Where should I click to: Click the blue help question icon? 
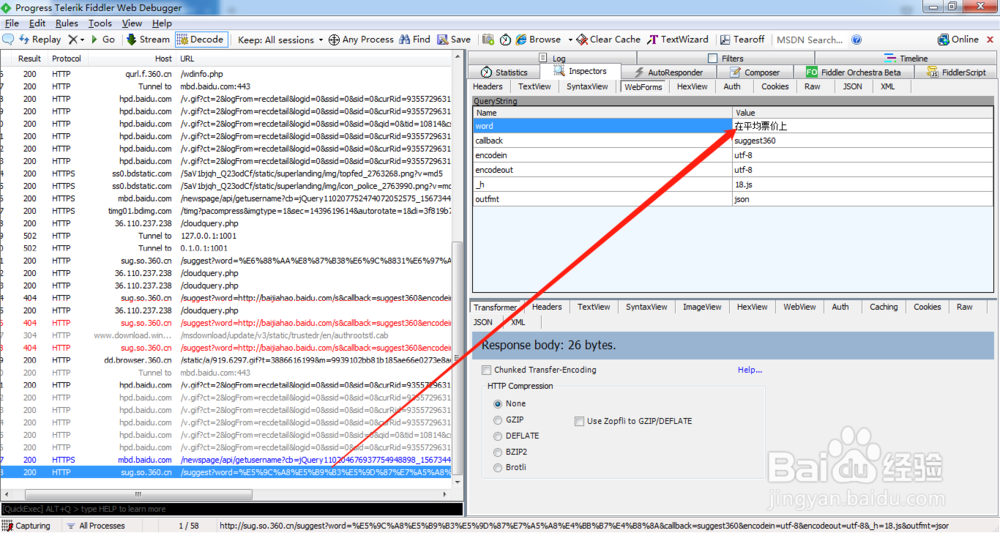(857, 40)
